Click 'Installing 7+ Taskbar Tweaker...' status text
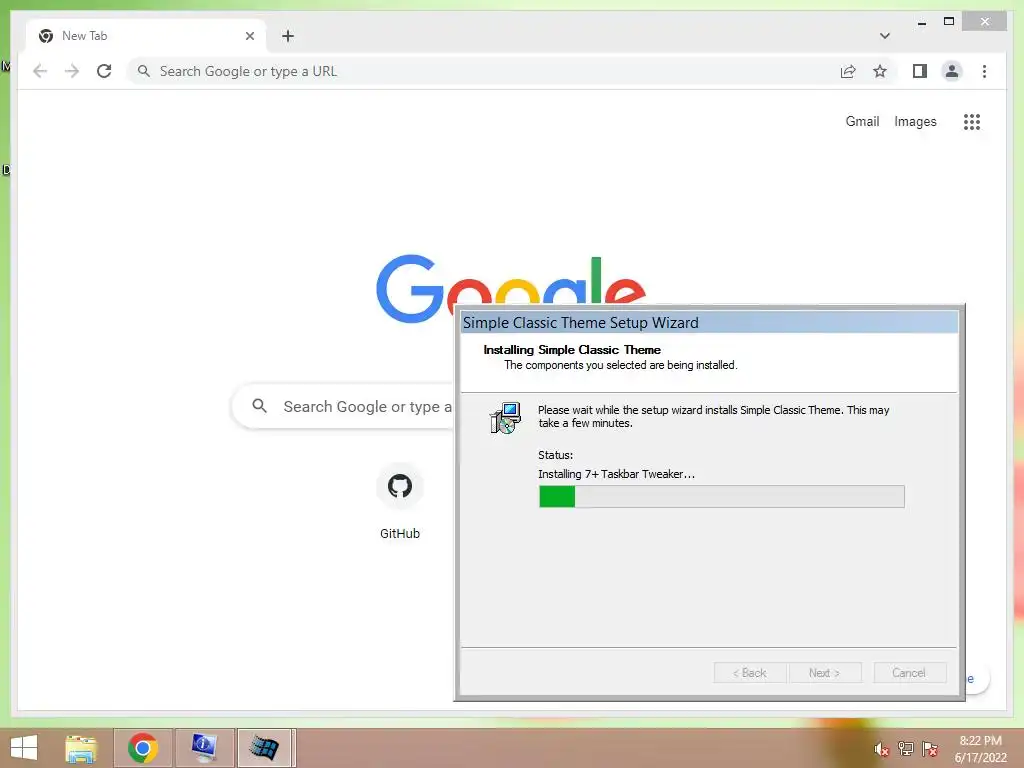 pos(616,474)
